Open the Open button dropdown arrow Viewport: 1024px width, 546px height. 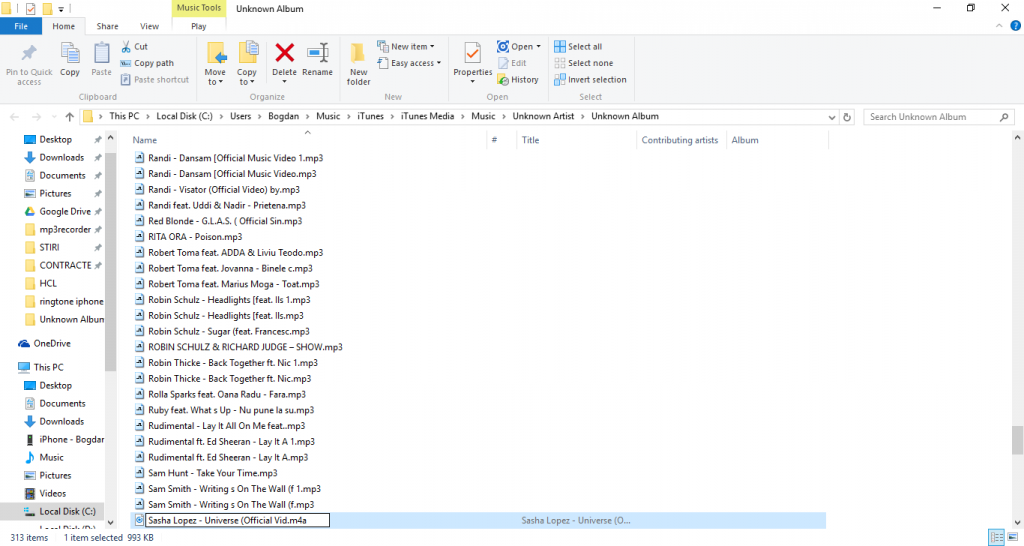(x=539, y=46)
